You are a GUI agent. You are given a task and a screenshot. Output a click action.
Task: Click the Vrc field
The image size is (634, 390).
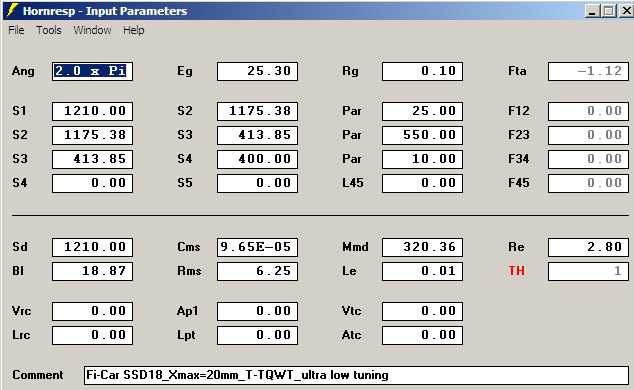(x=92, y=311)
